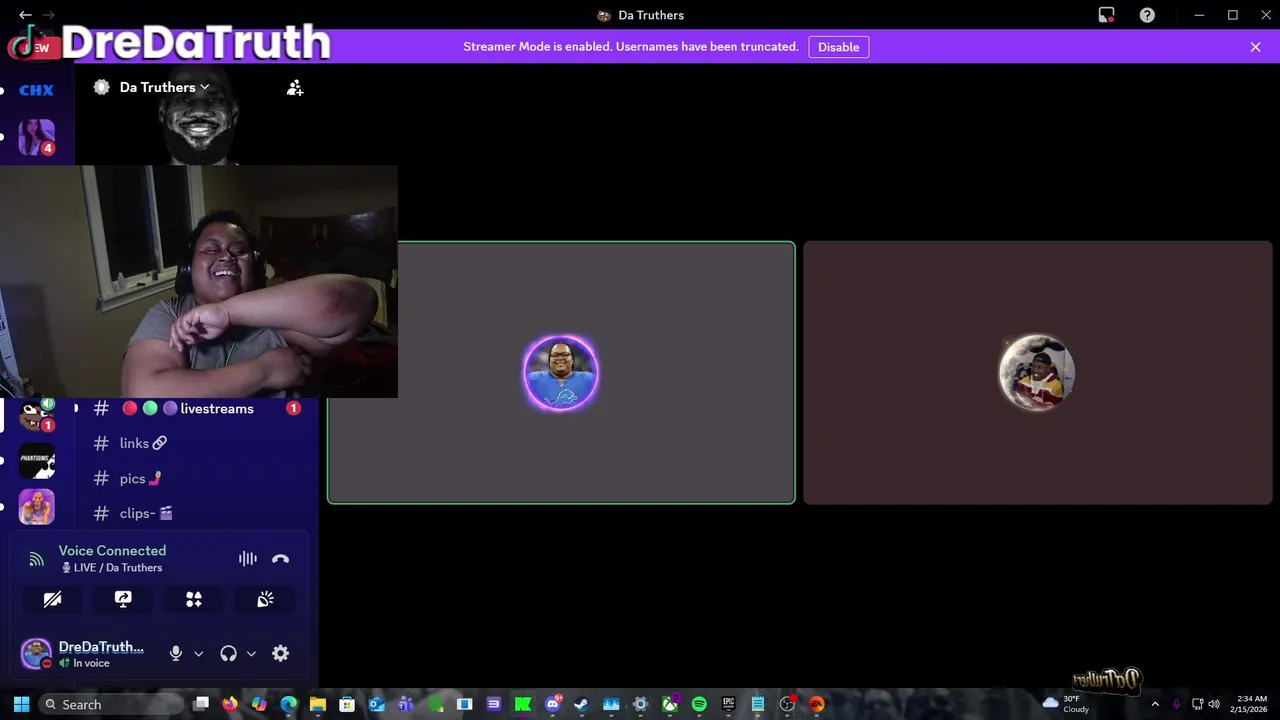Open File Explorer from the taskbar
This screenshot has width=1280, height=720.
(x=318, y=704)
